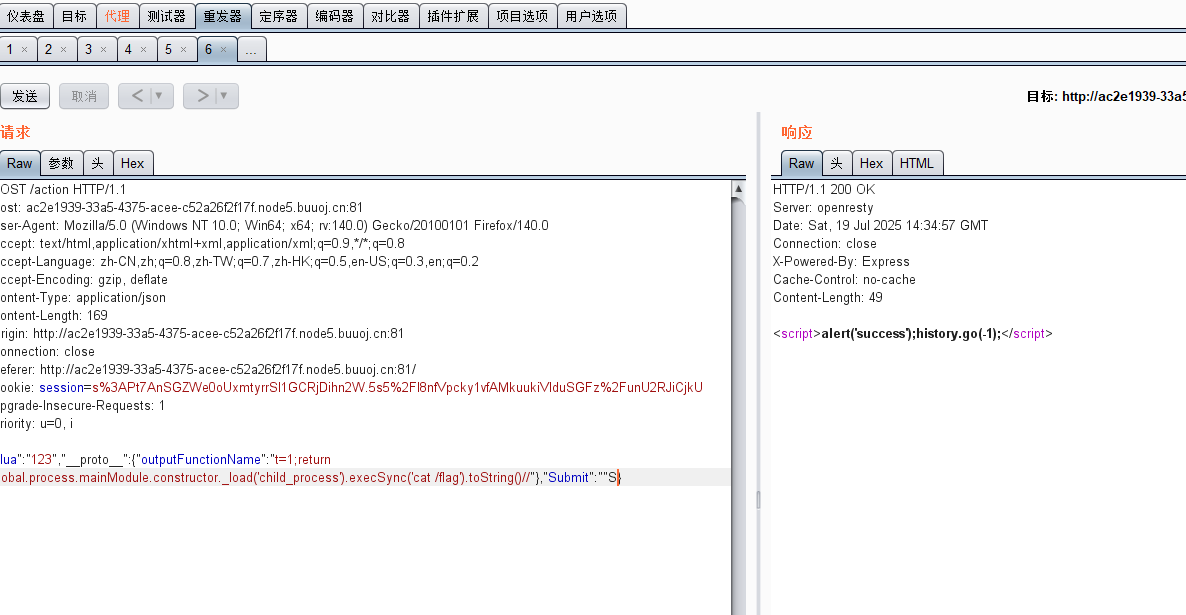Open the request 参数 params tab
This screenshot has width=1186, height=615.
61,163
